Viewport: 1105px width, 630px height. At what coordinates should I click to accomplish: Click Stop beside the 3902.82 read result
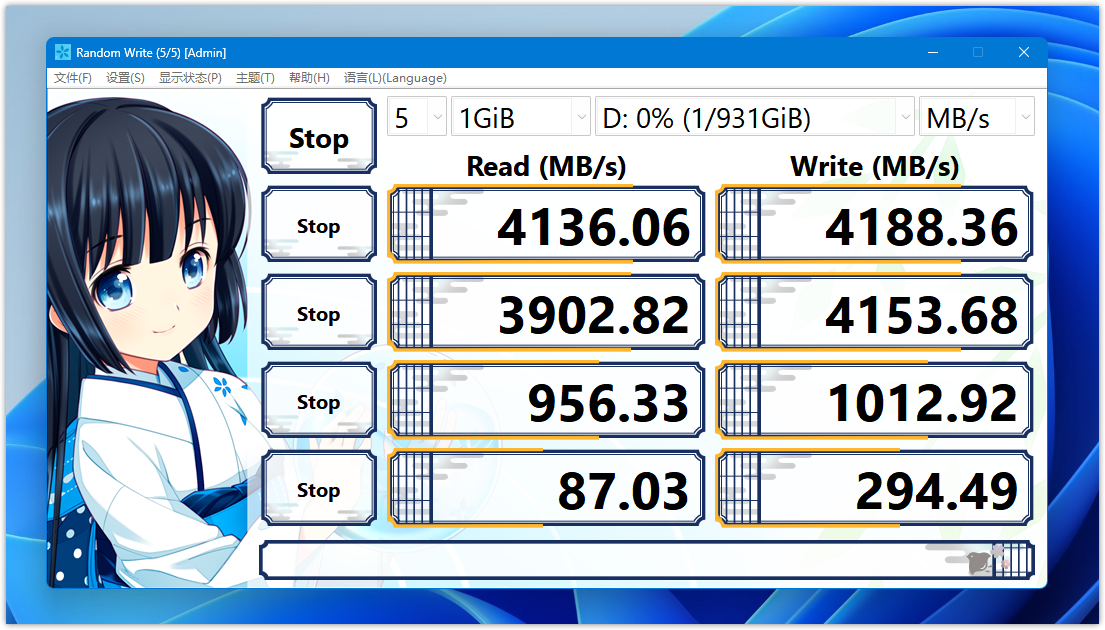click(318, 315)
